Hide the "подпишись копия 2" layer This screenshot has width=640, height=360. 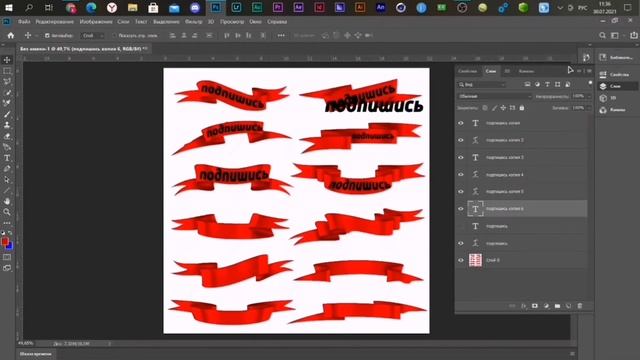tap(461, 140)
